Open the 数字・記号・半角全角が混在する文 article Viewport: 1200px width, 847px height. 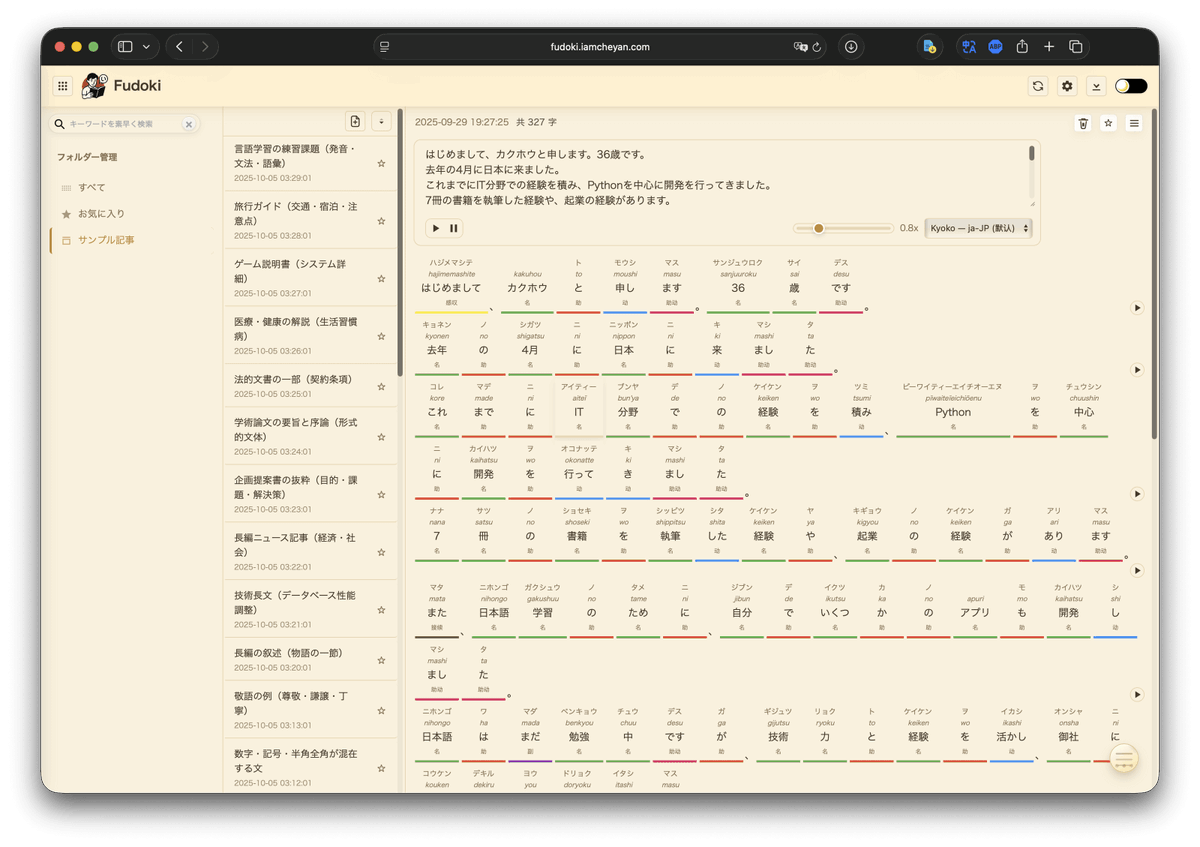[x=310, y=766]
